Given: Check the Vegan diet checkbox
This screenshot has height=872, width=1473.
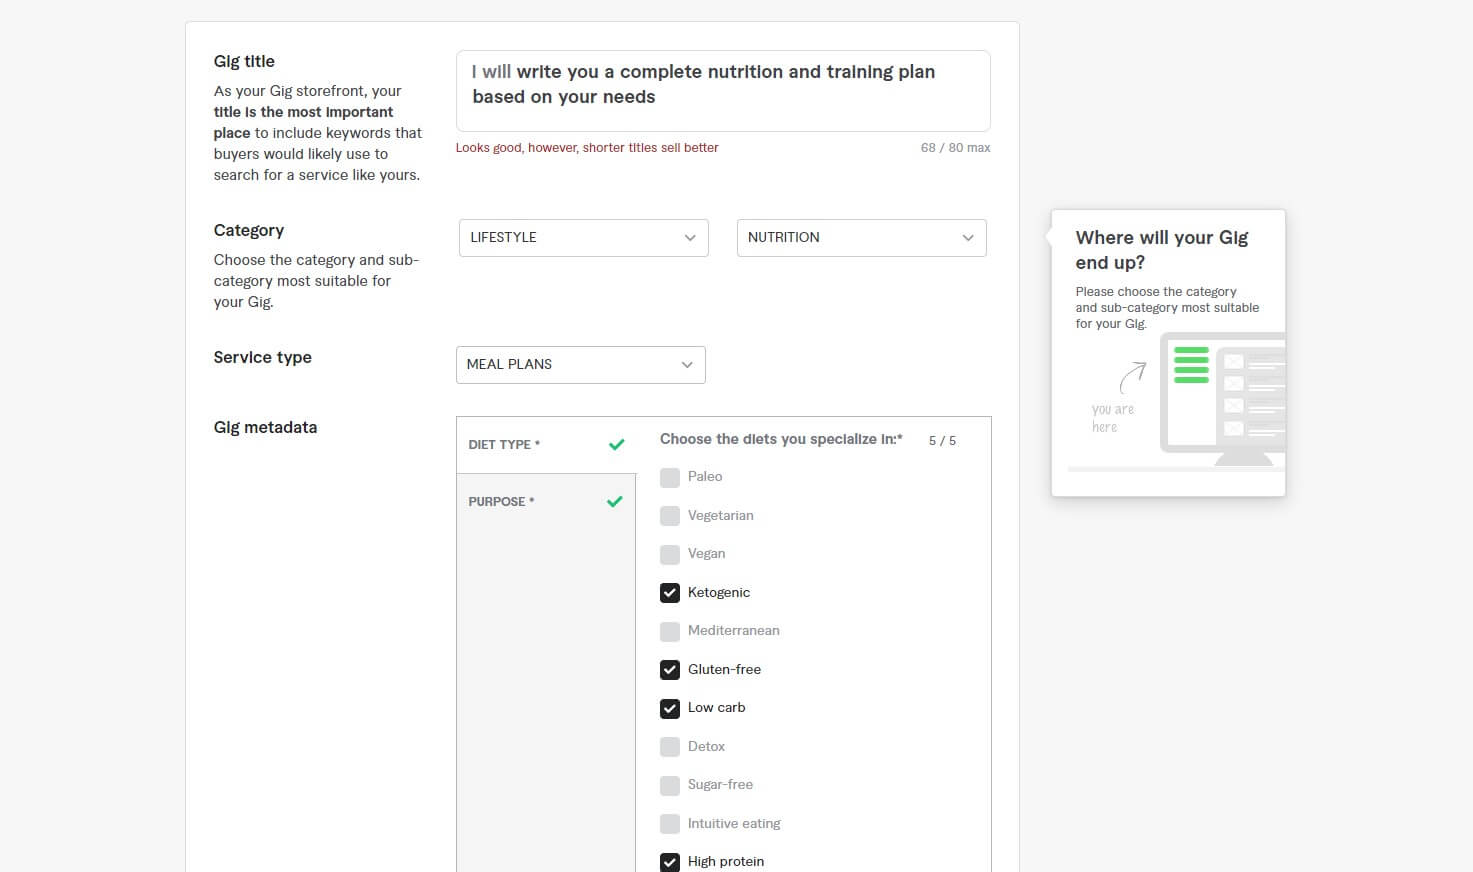Looking at the screenshot, I should tap(670, 554).
